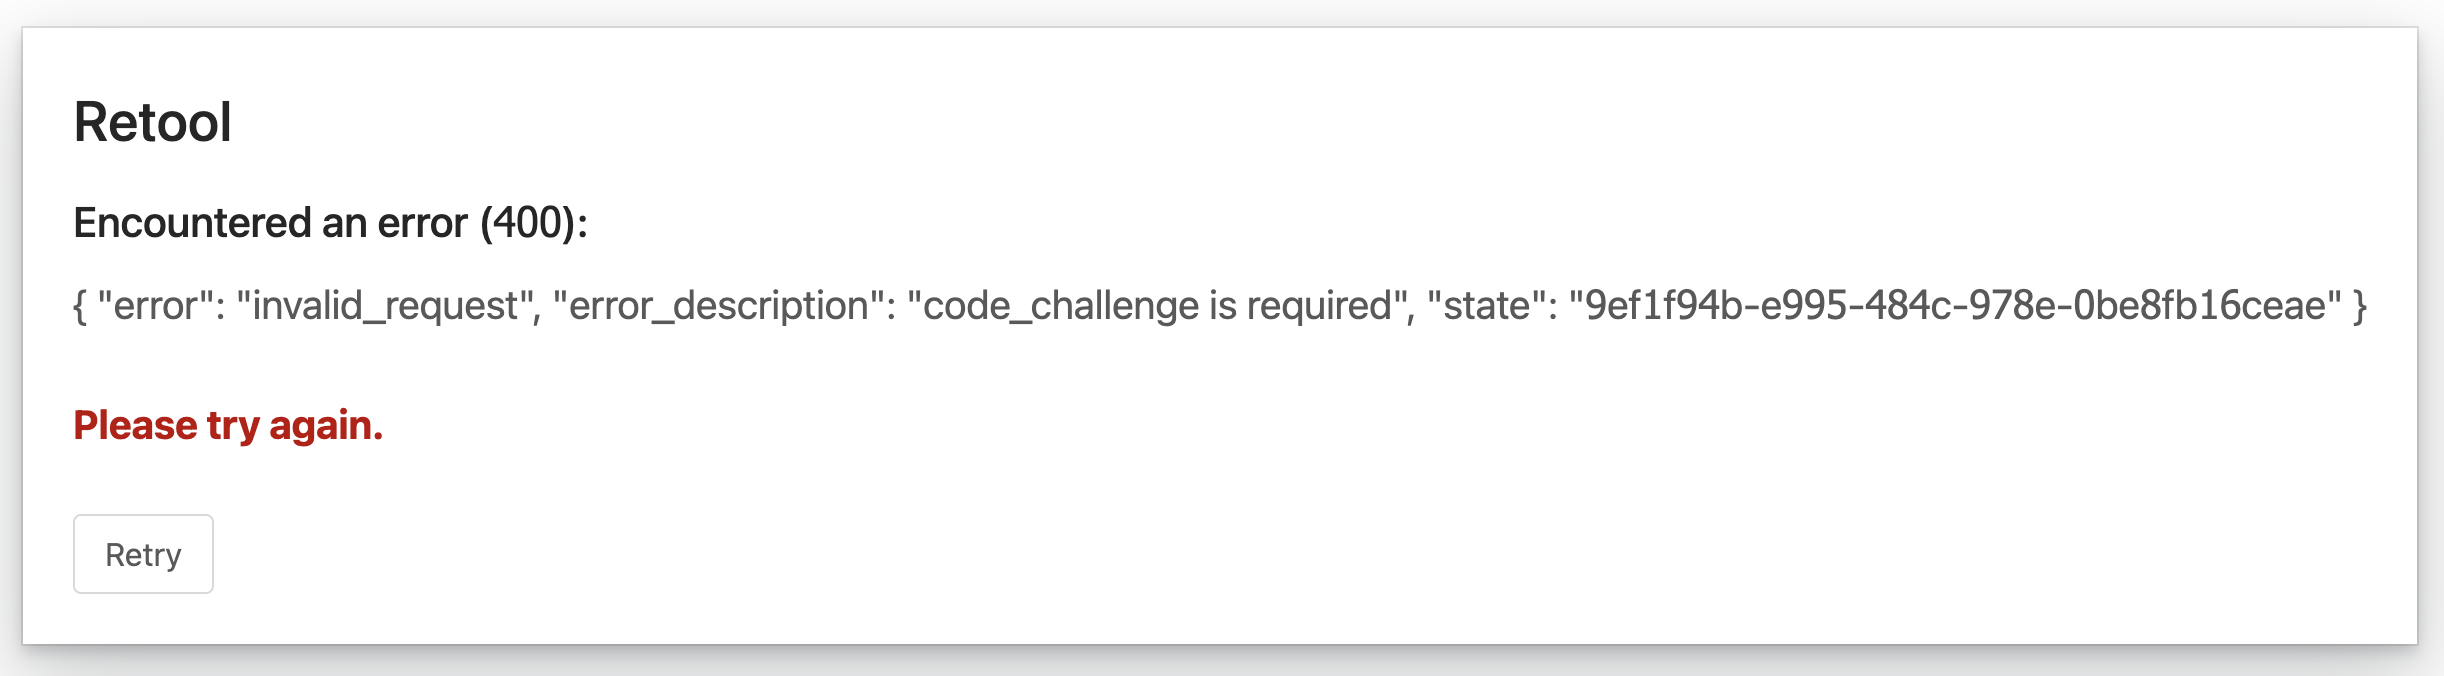
Task: Click the word 'again.' in the red message
Action: coord(326,426)
